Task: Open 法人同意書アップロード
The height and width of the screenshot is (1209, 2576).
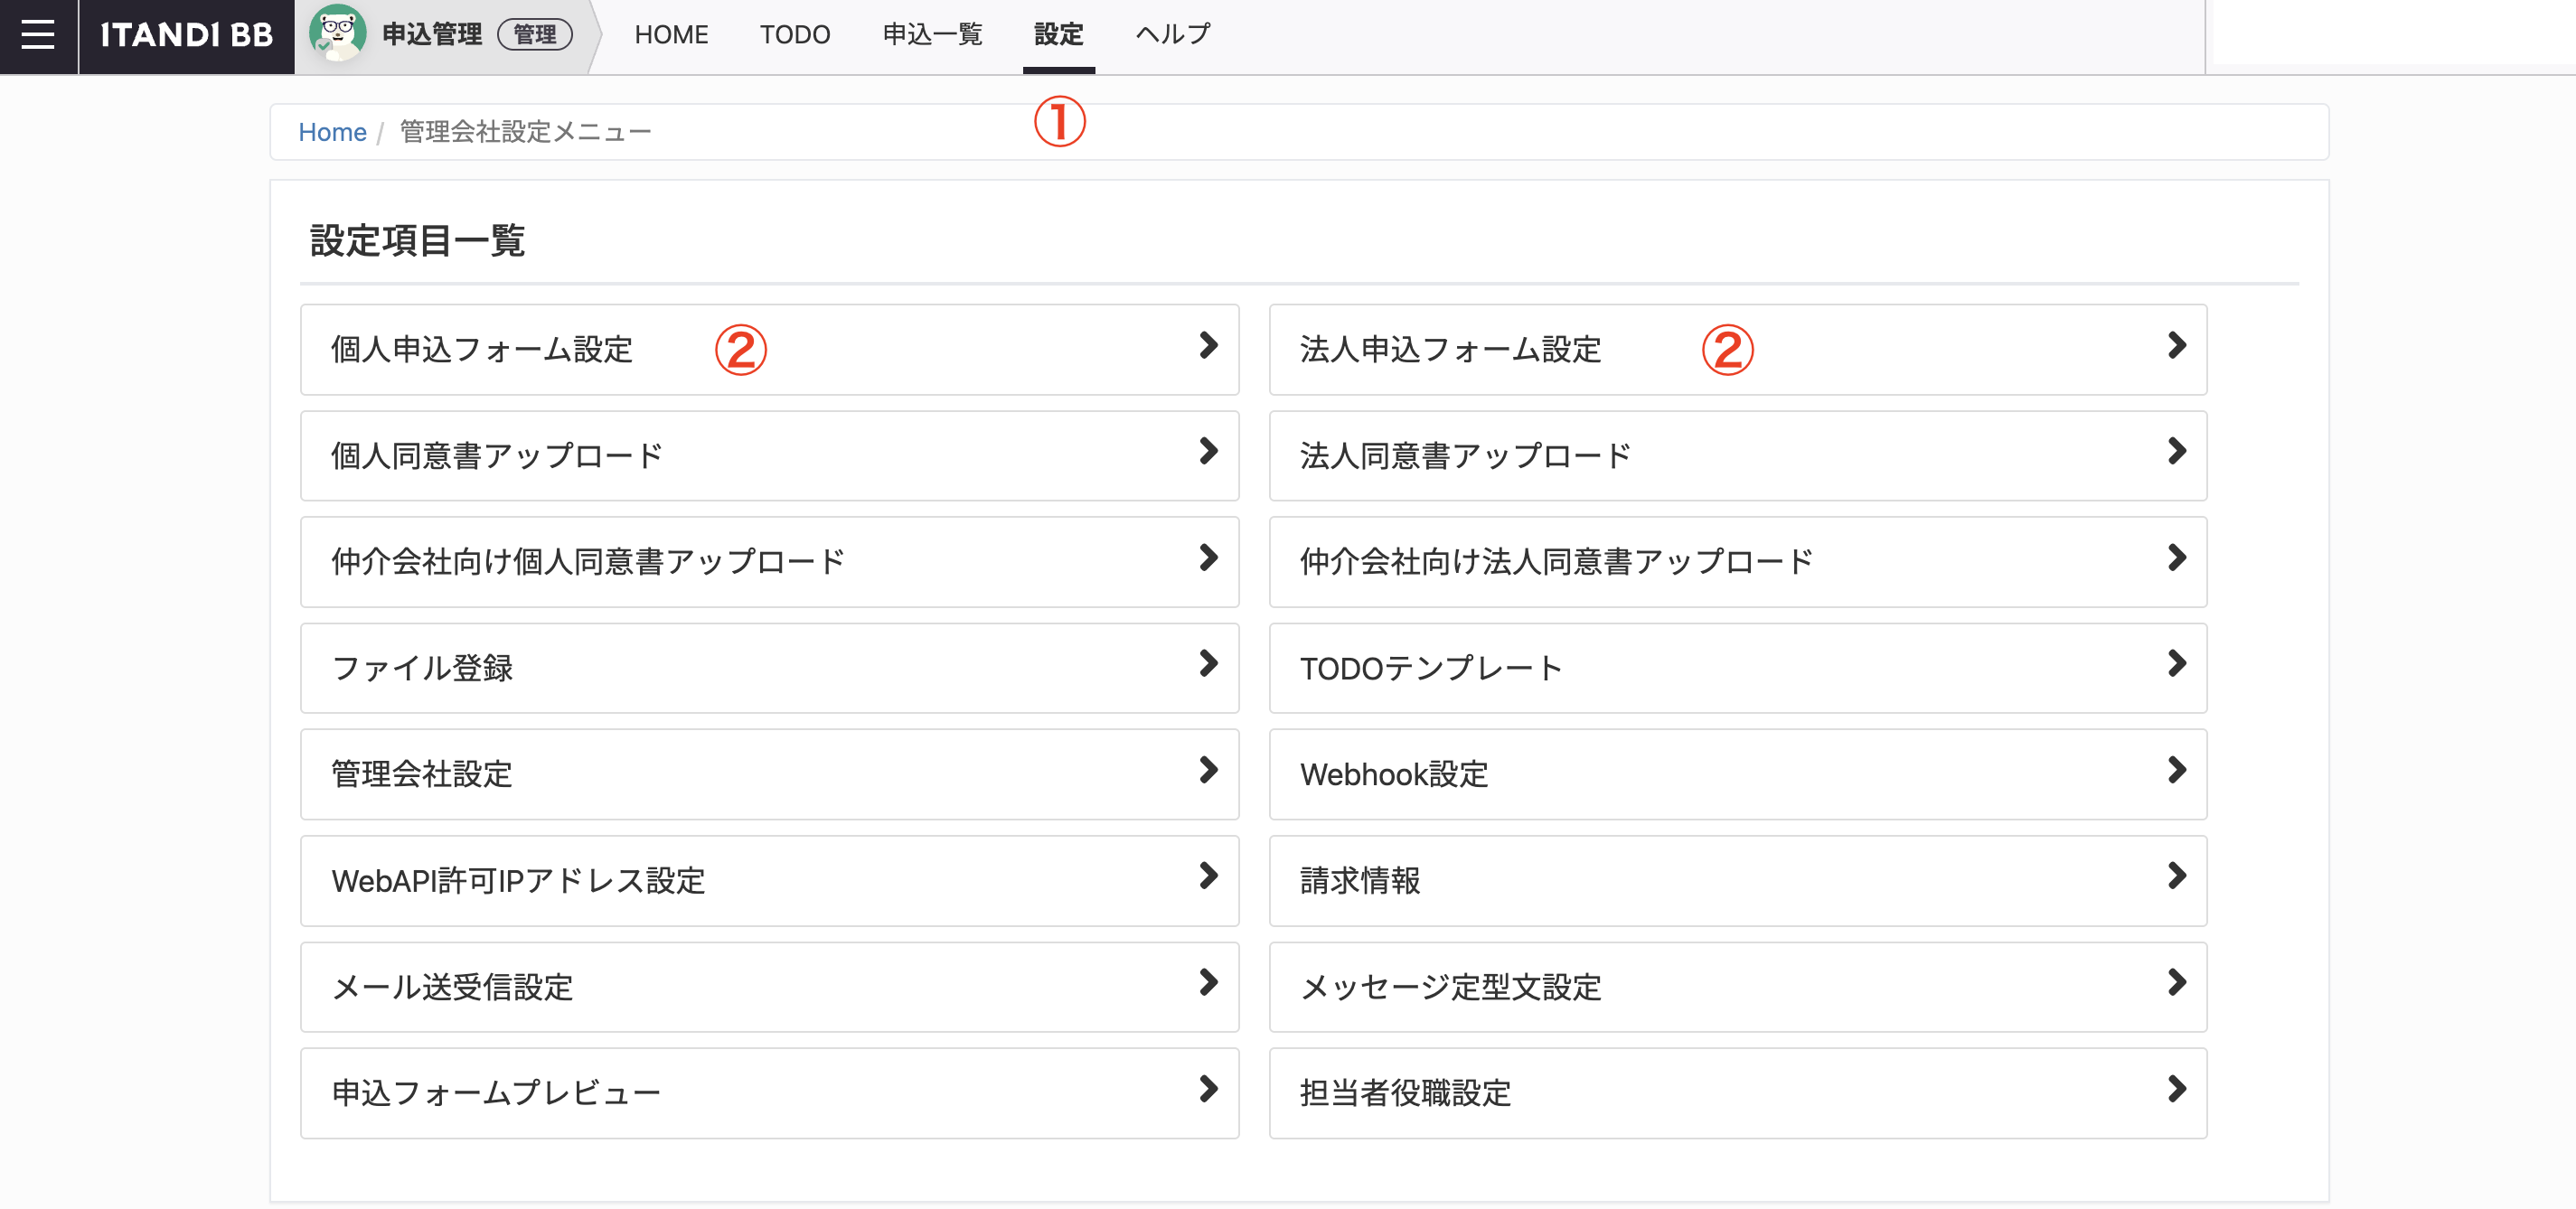Action: coord(1738,455)
